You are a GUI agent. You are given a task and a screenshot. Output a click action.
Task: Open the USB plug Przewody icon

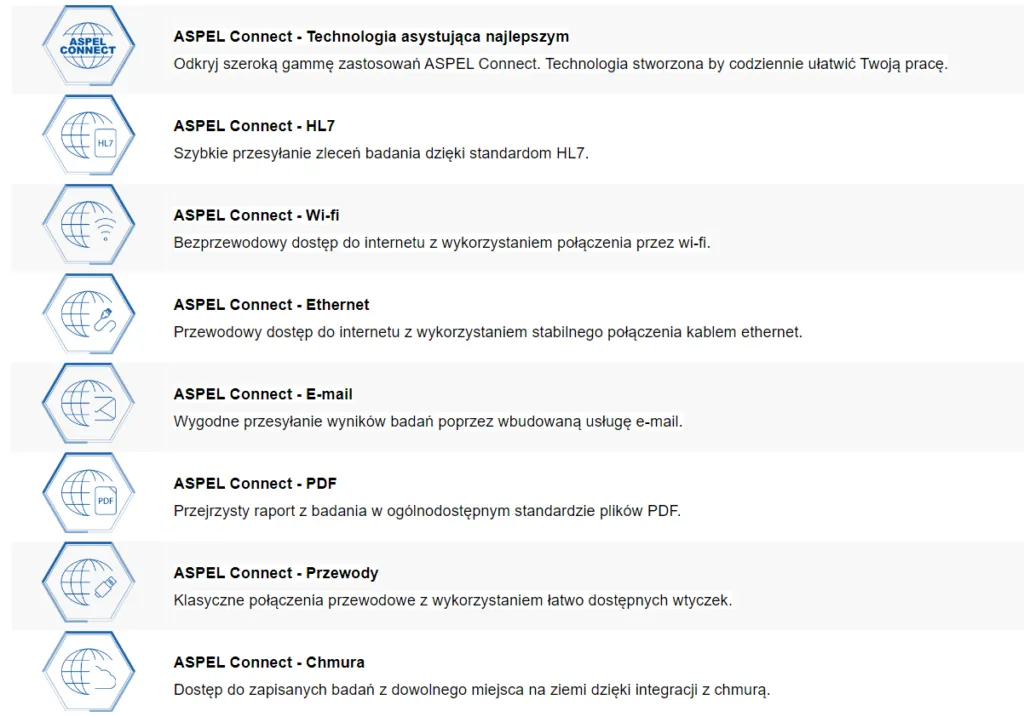[89, 582]
